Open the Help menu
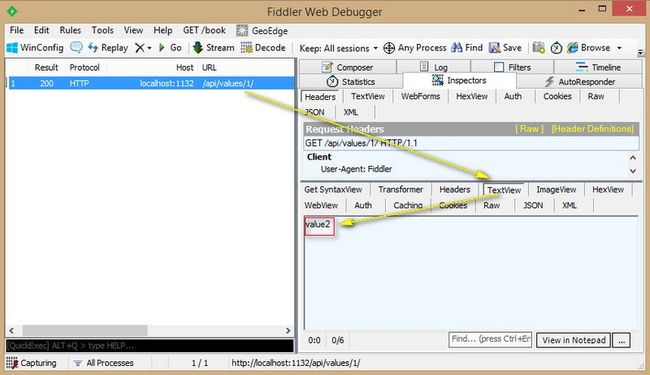Viewport: 650px width, 375px height. point(162,30)
